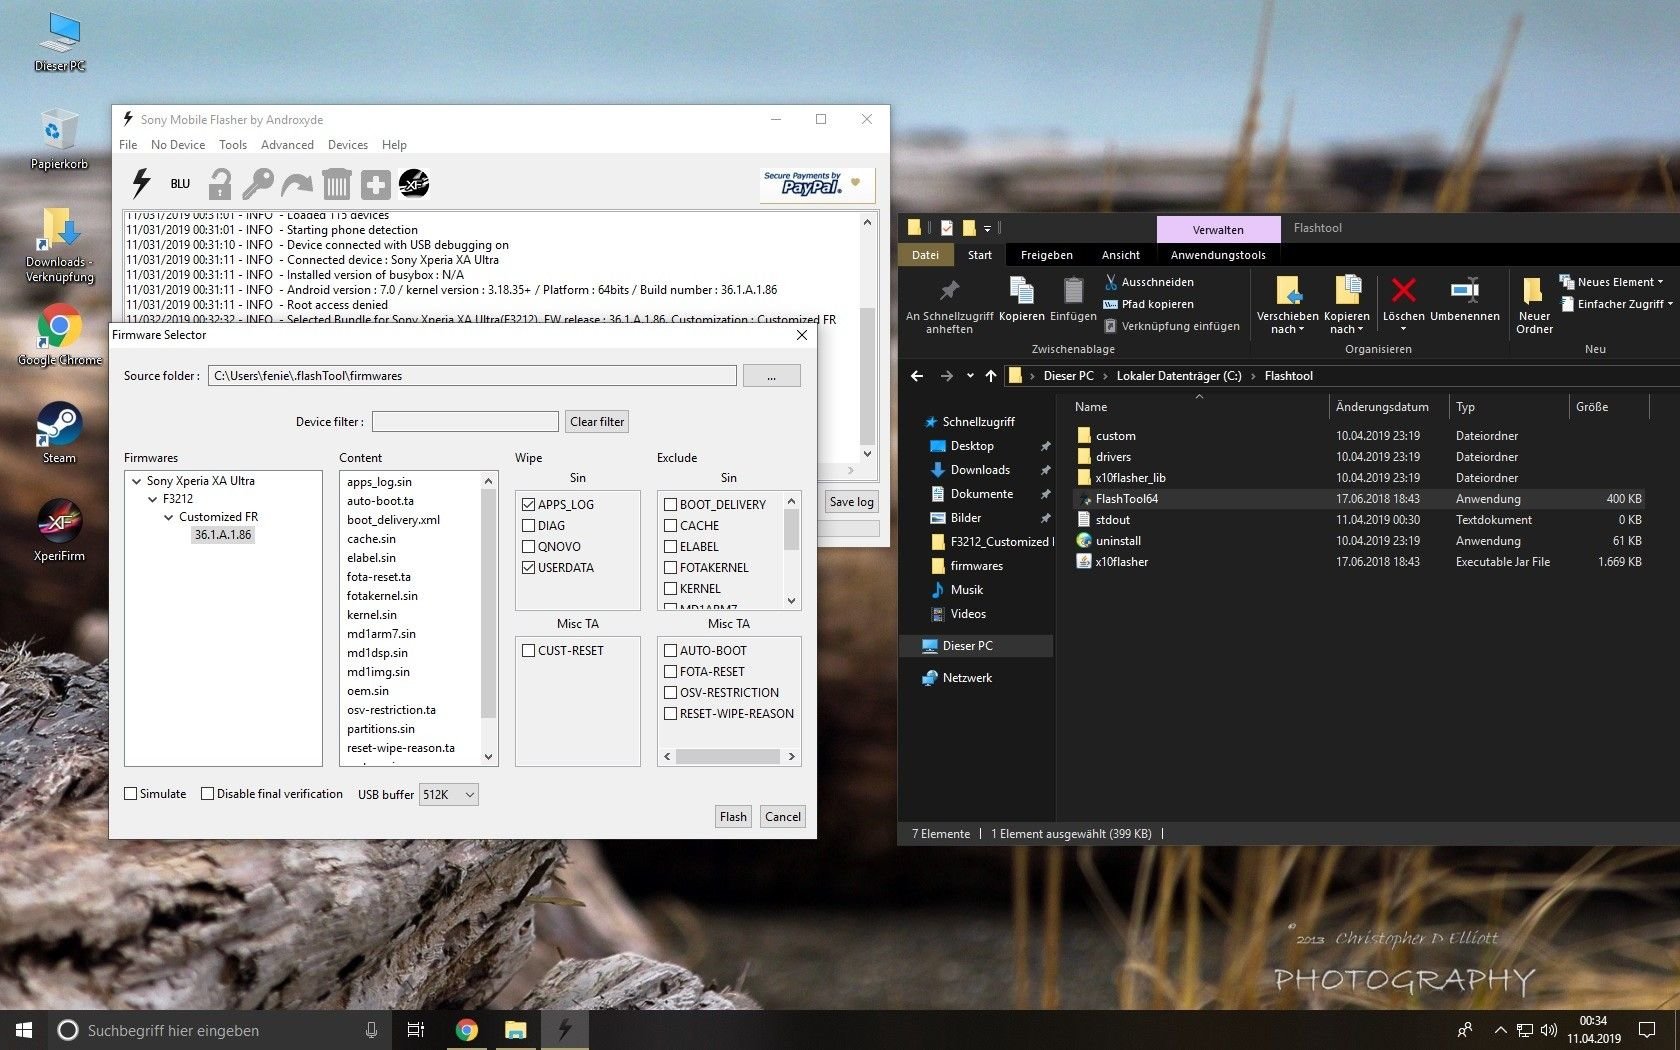1680x1050 pixels.
Task: Check CUST-RESET Misc TA checkbox
Action: (x=529, y=650)
